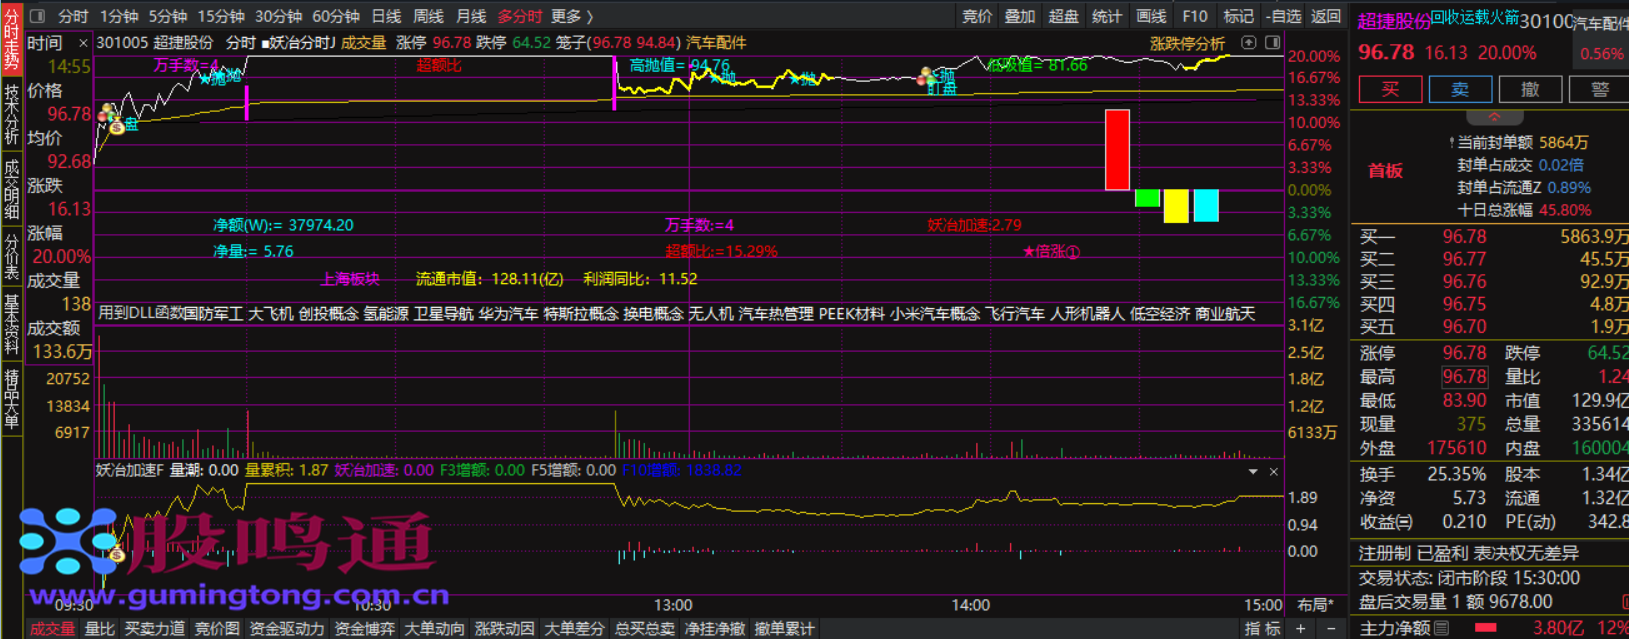1629x639 pixels.
Task: Expand 更多 timeframe options
Action: coord(571,16)
